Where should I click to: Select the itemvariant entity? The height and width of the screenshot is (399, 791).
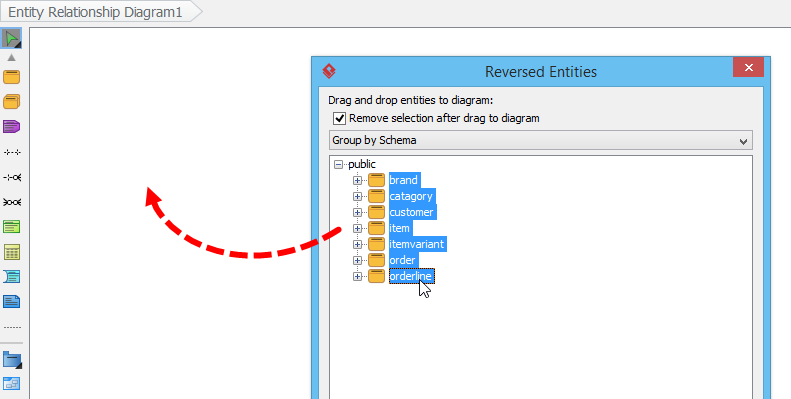pyautogui.click(x=417, y=244)
